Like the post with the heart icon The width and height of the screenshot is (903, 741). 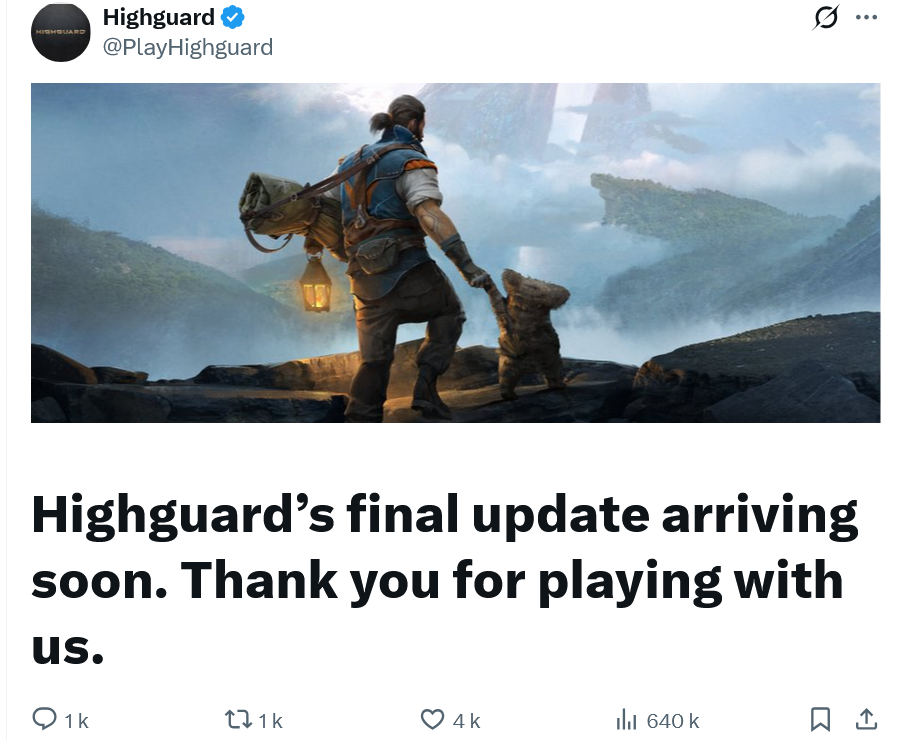[432, 720]
